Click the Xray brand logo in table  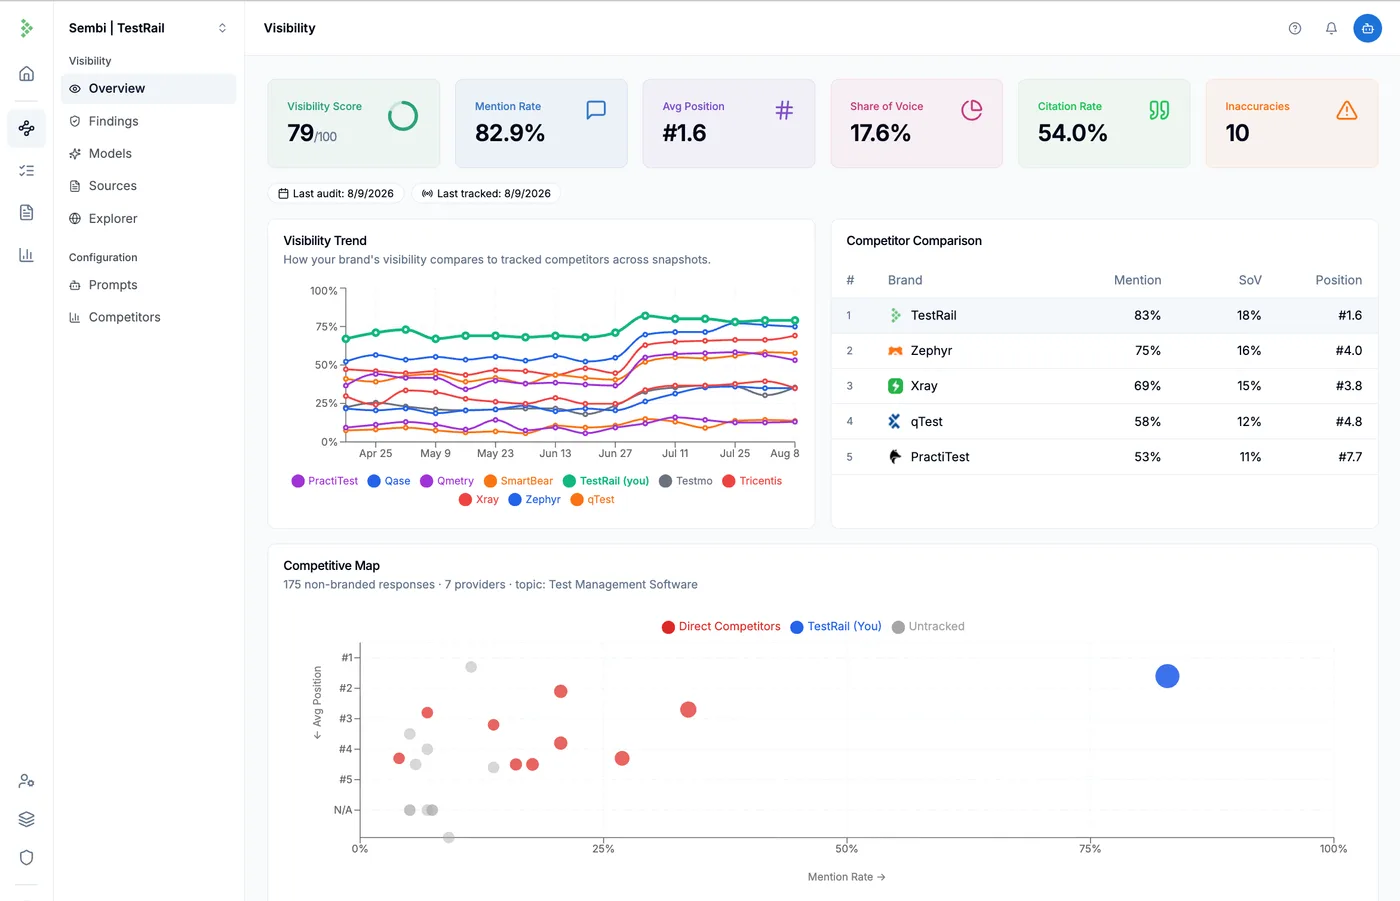[895, 386]
